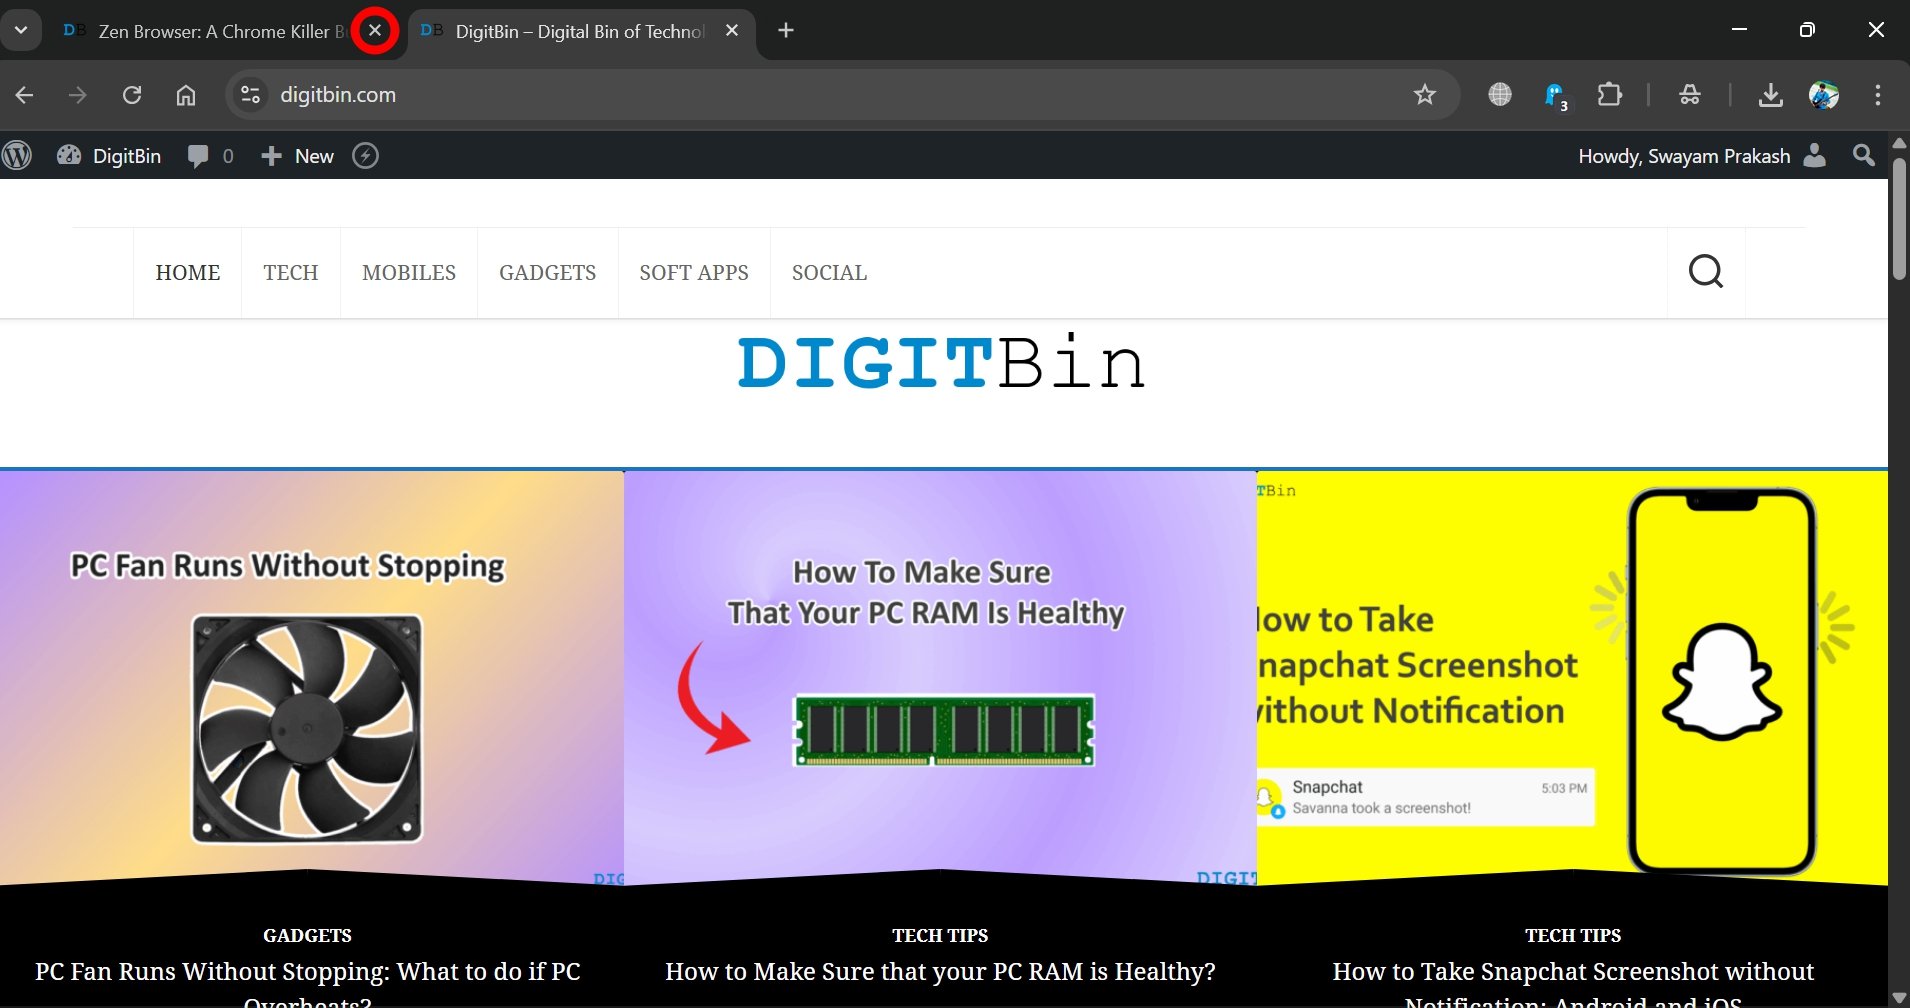Bookmark this page with star icon
Screen dimensions: 1910x1008
coord(1425,95)
